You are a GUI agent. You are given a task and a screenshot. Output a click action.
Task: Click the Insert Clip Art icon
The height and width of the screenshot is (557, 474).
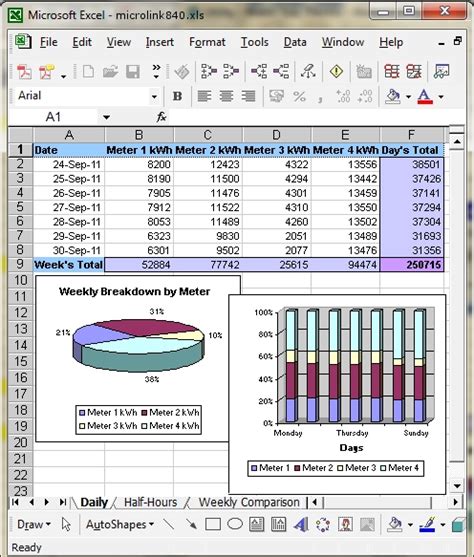pyautogui.click(x=345, y=524)
